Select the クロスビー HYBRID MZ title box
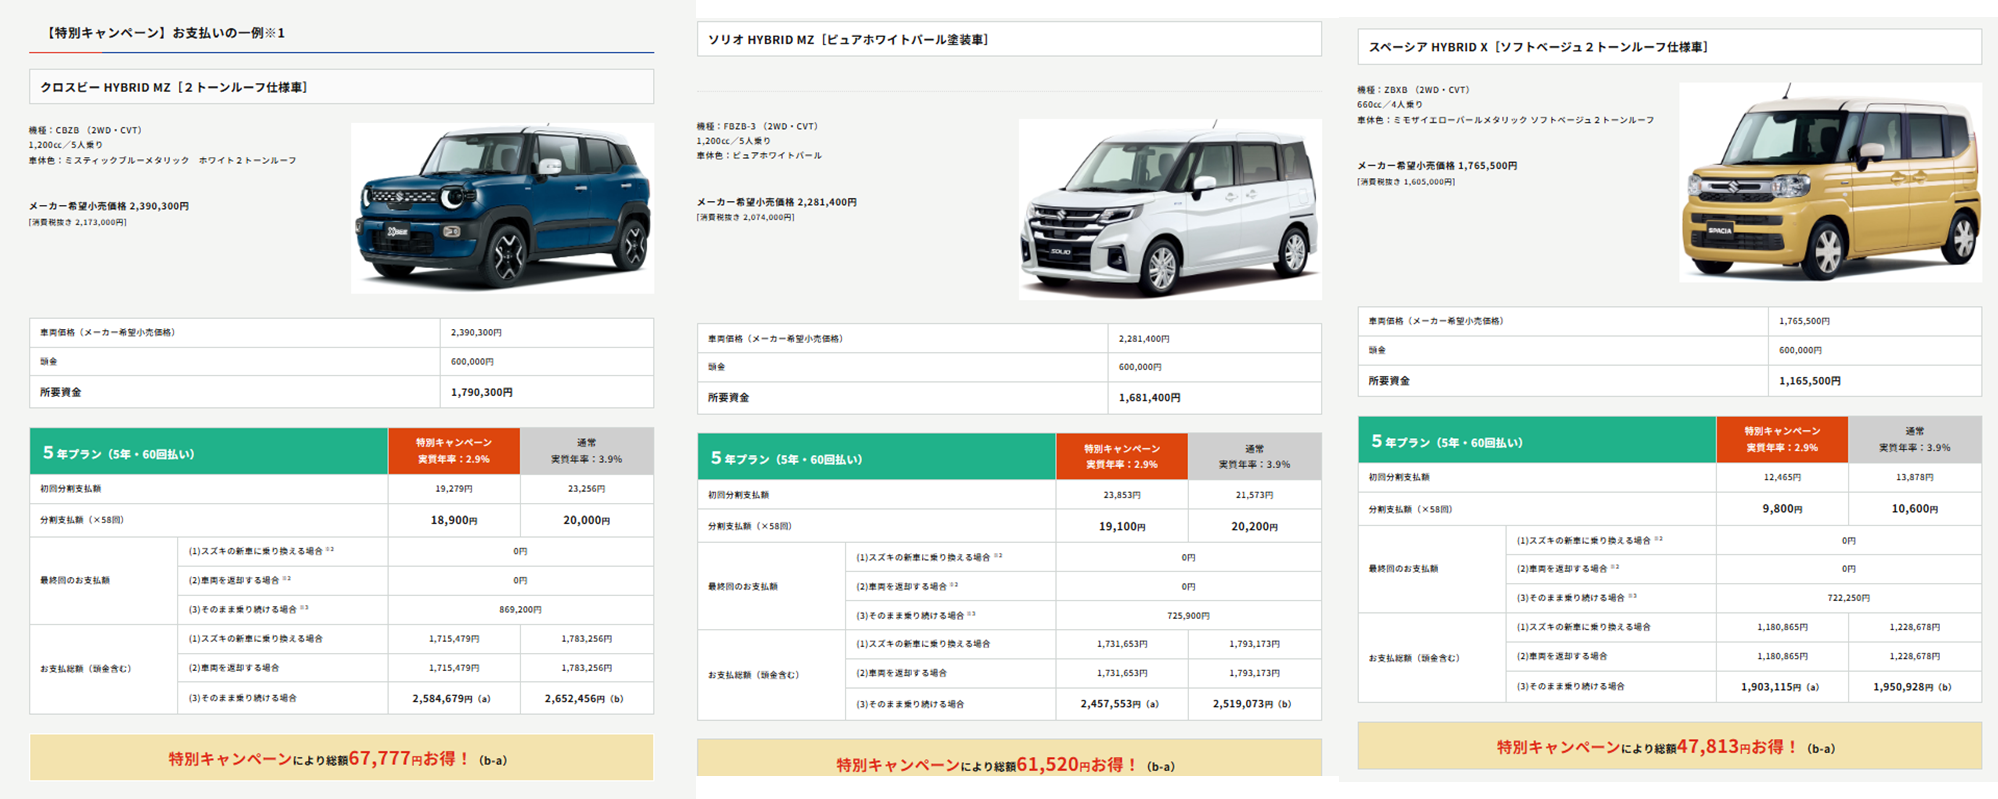This screenshot has height=799, width=1998. (x=341, y=87)
